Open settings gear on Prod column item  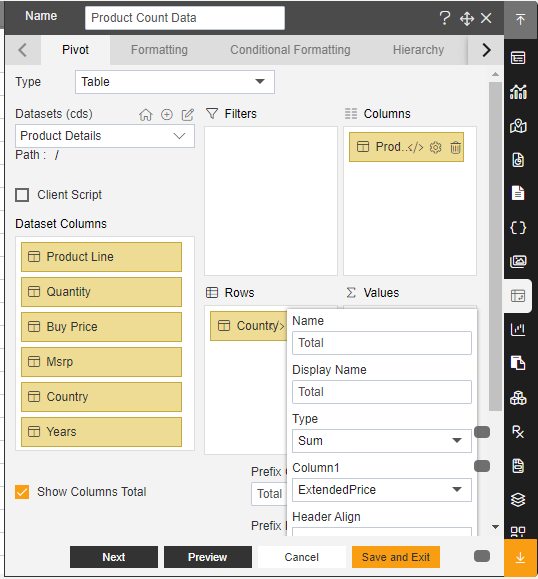click(x=436, y=147)
